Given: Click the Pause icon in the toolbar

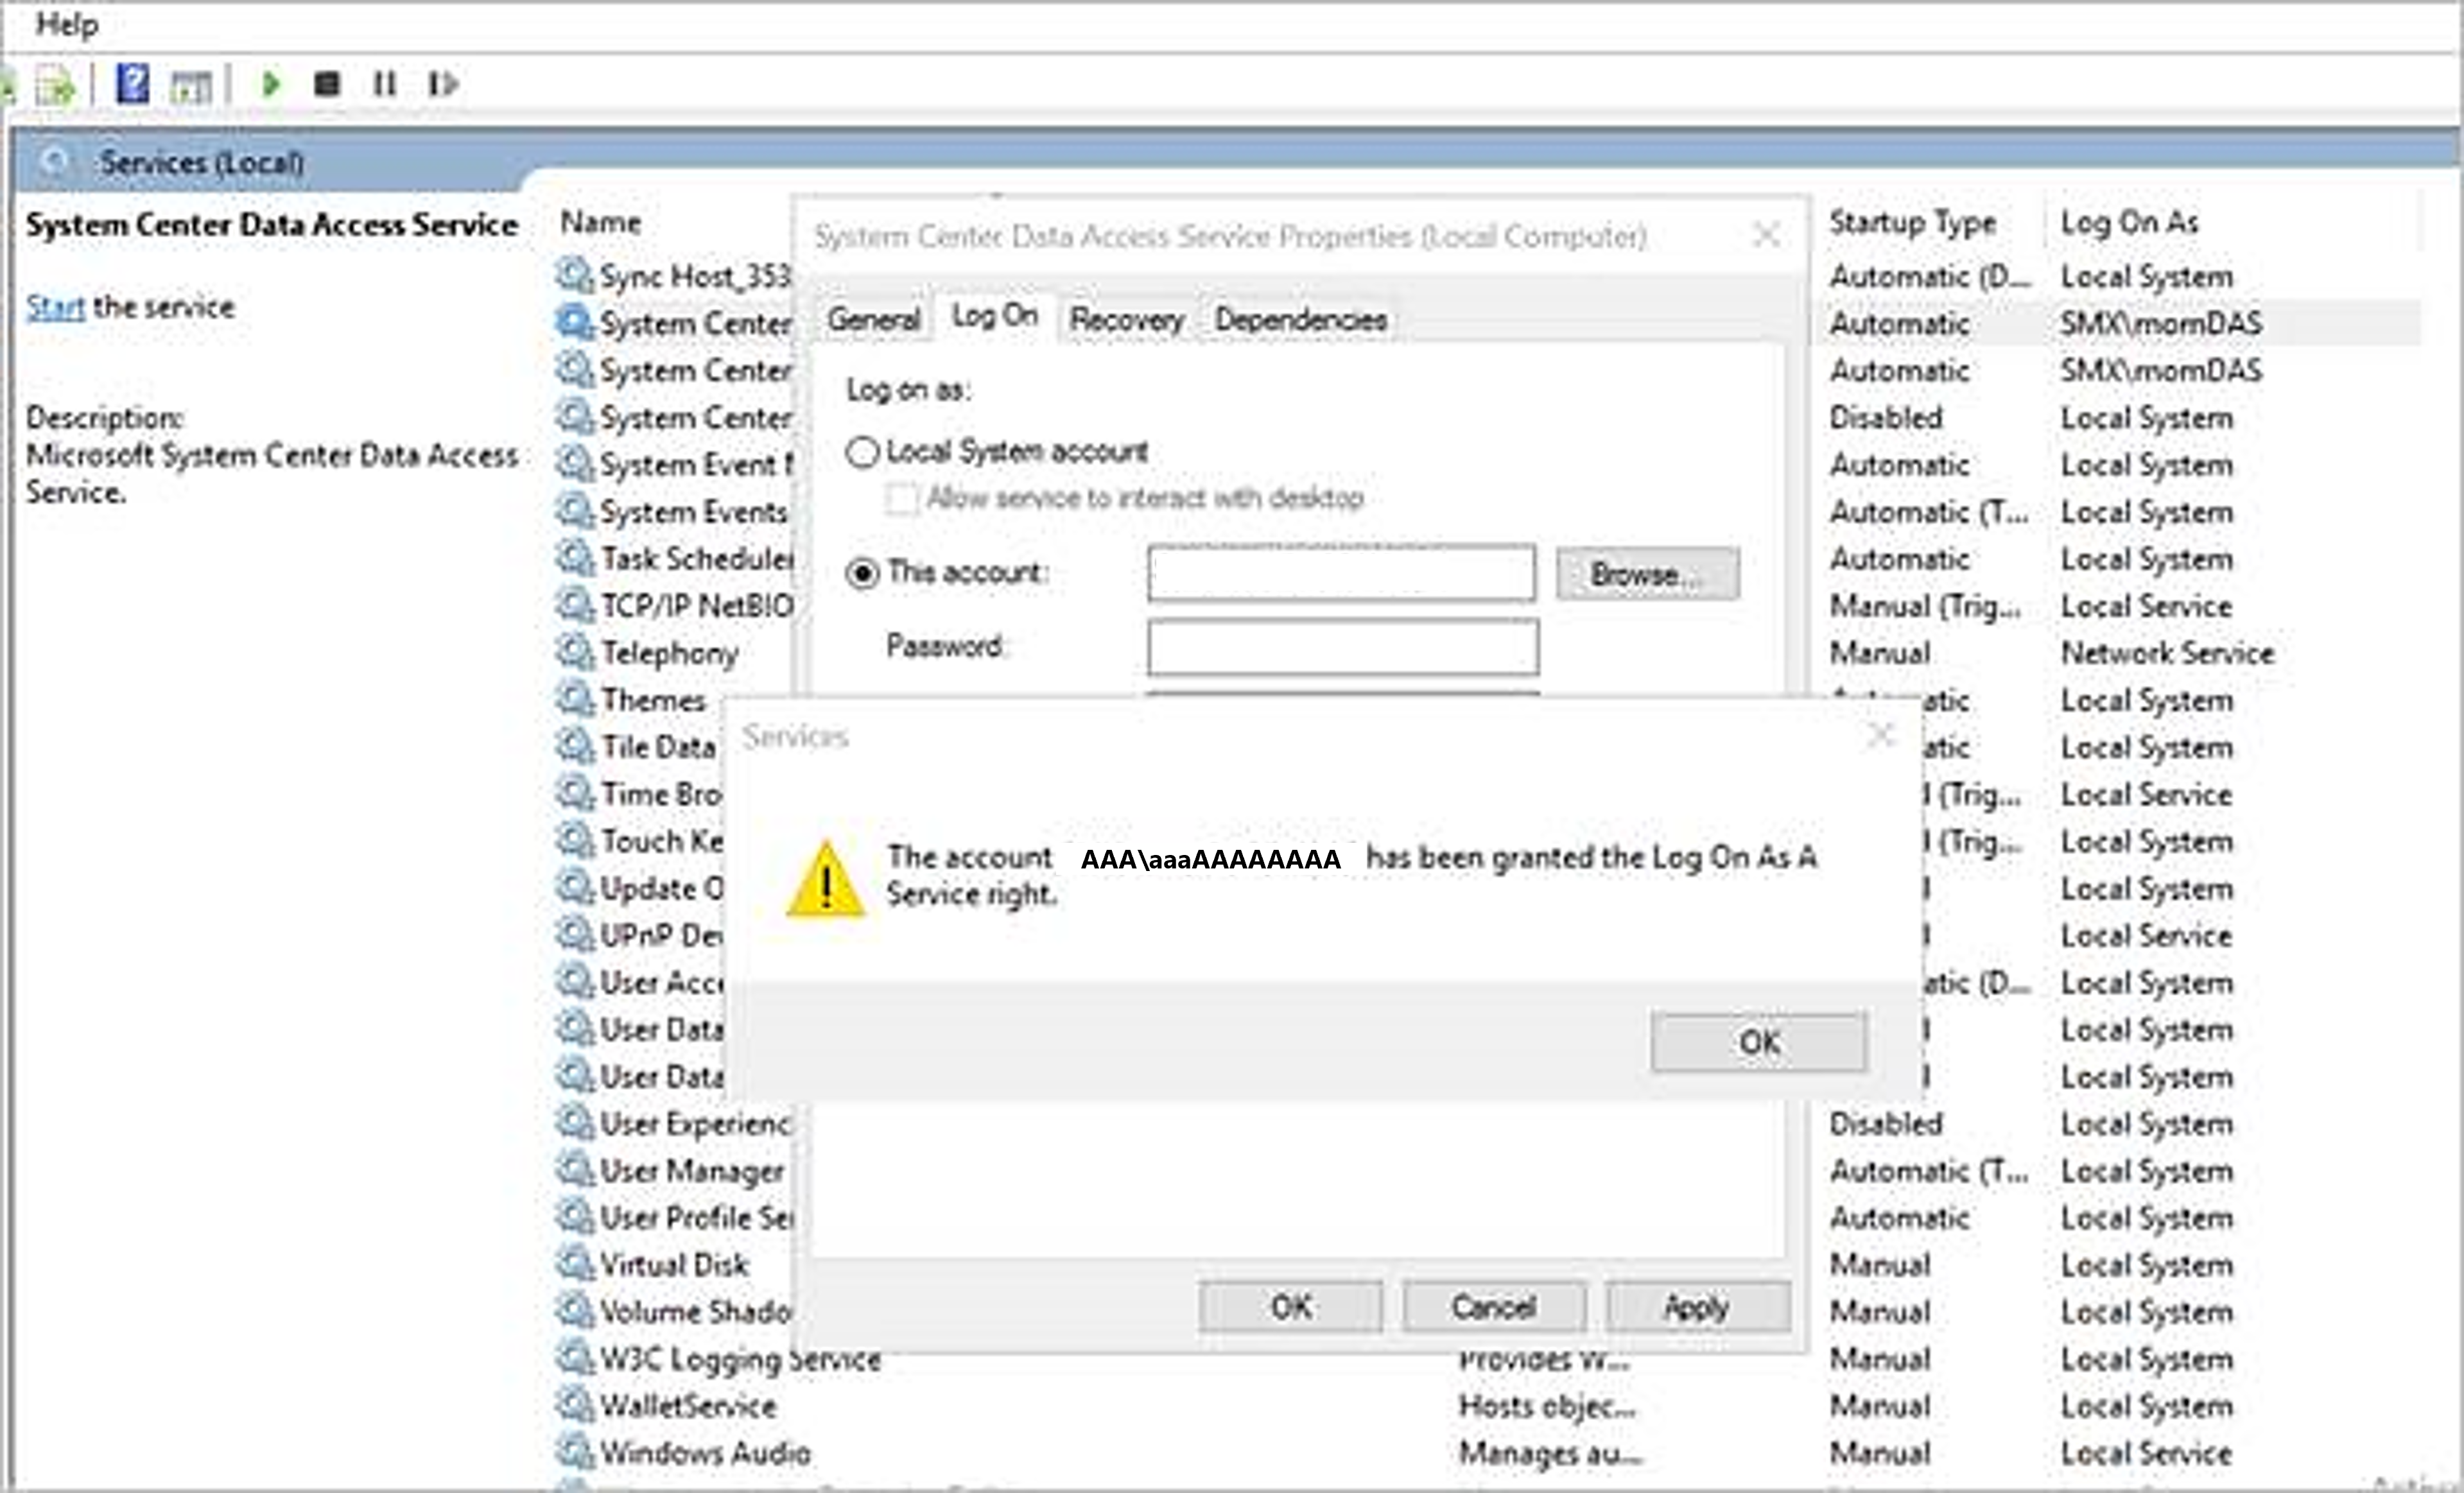Looking at the screenshot, I should point(385,85).
